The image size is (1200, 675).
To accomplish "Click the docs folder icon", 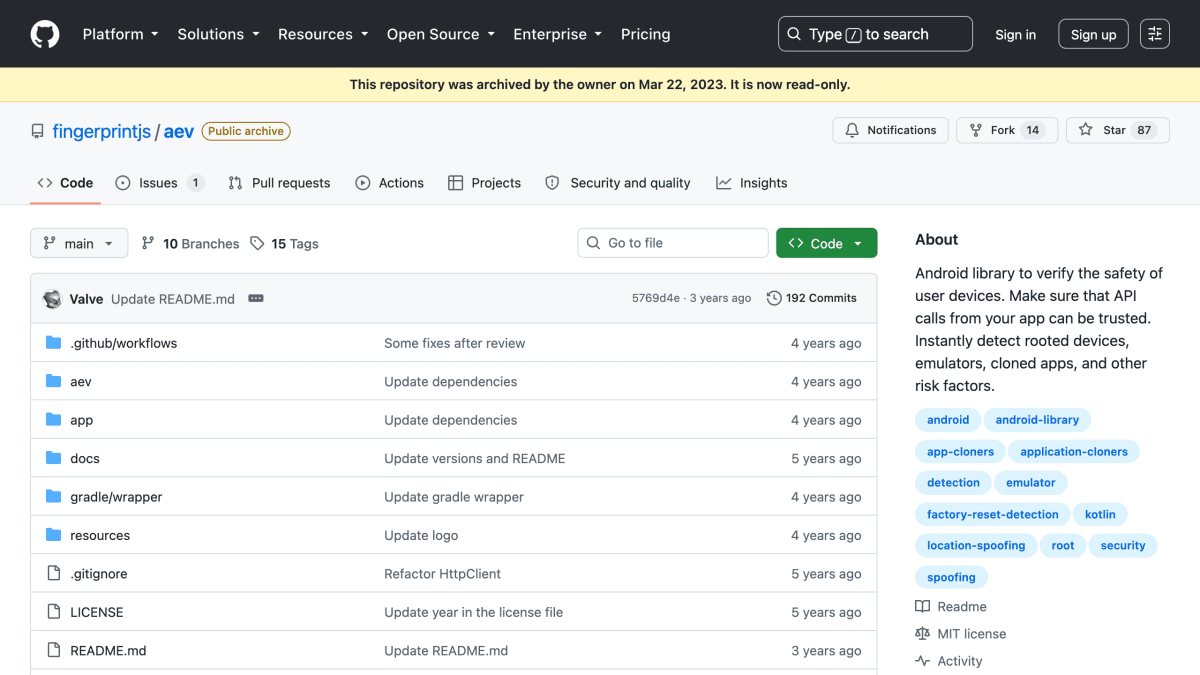I will 54,458.
